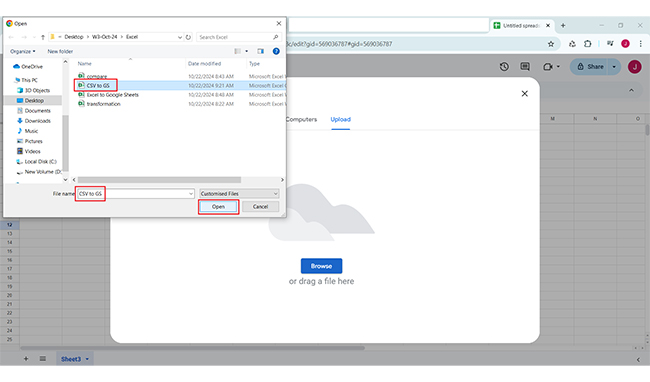The image size is (650, 382).
Task: Click the Chrome address bar URL
Action: coord(340,44)
